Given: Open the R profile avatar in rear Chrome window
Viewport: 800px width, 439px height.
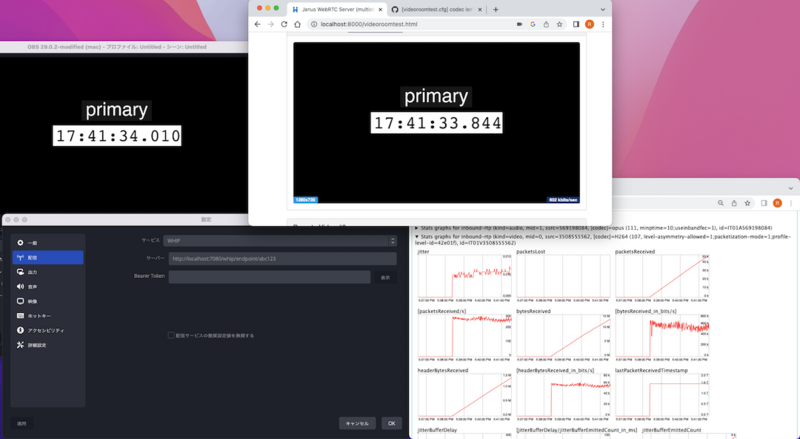Looking at the screenshot, I should point(777,203).
